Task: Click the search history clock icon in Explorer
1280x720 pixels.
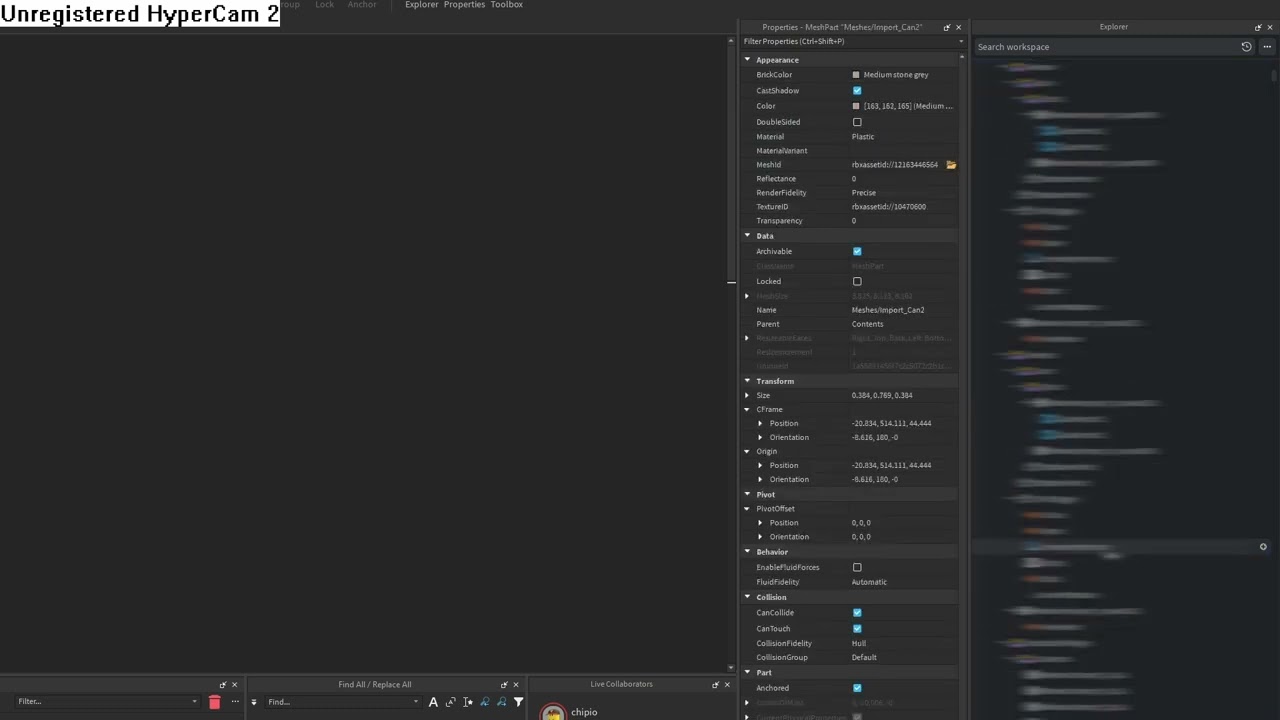Action: (x=1246, y=46)
